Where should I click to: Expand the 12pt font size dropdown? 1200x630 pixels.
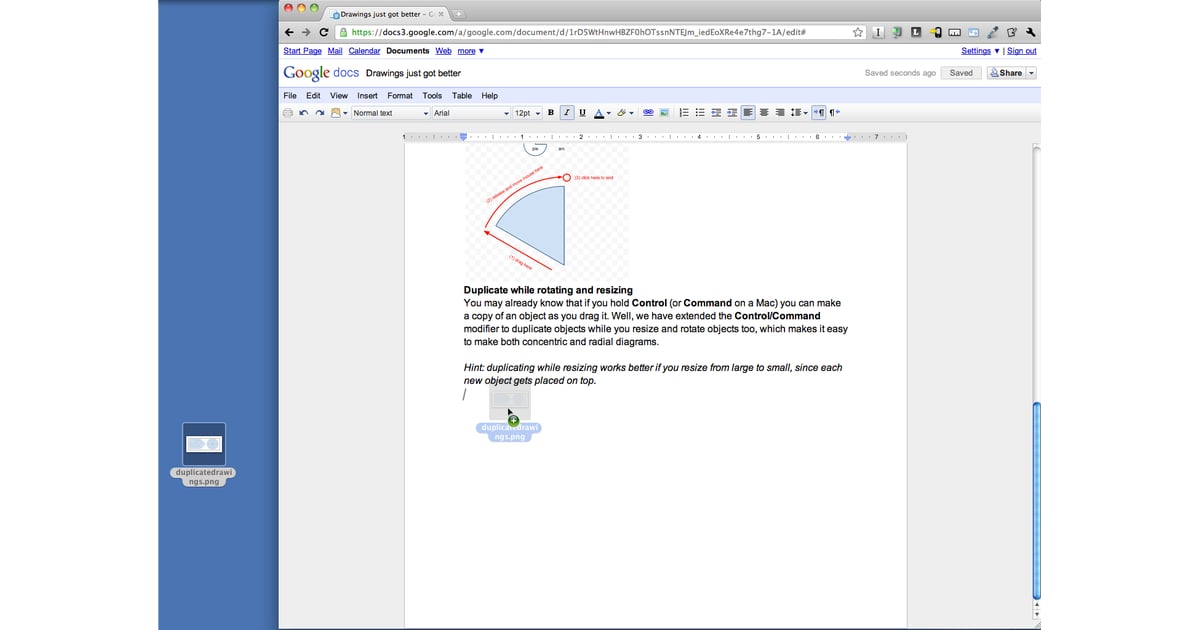(x=527, y=113)
